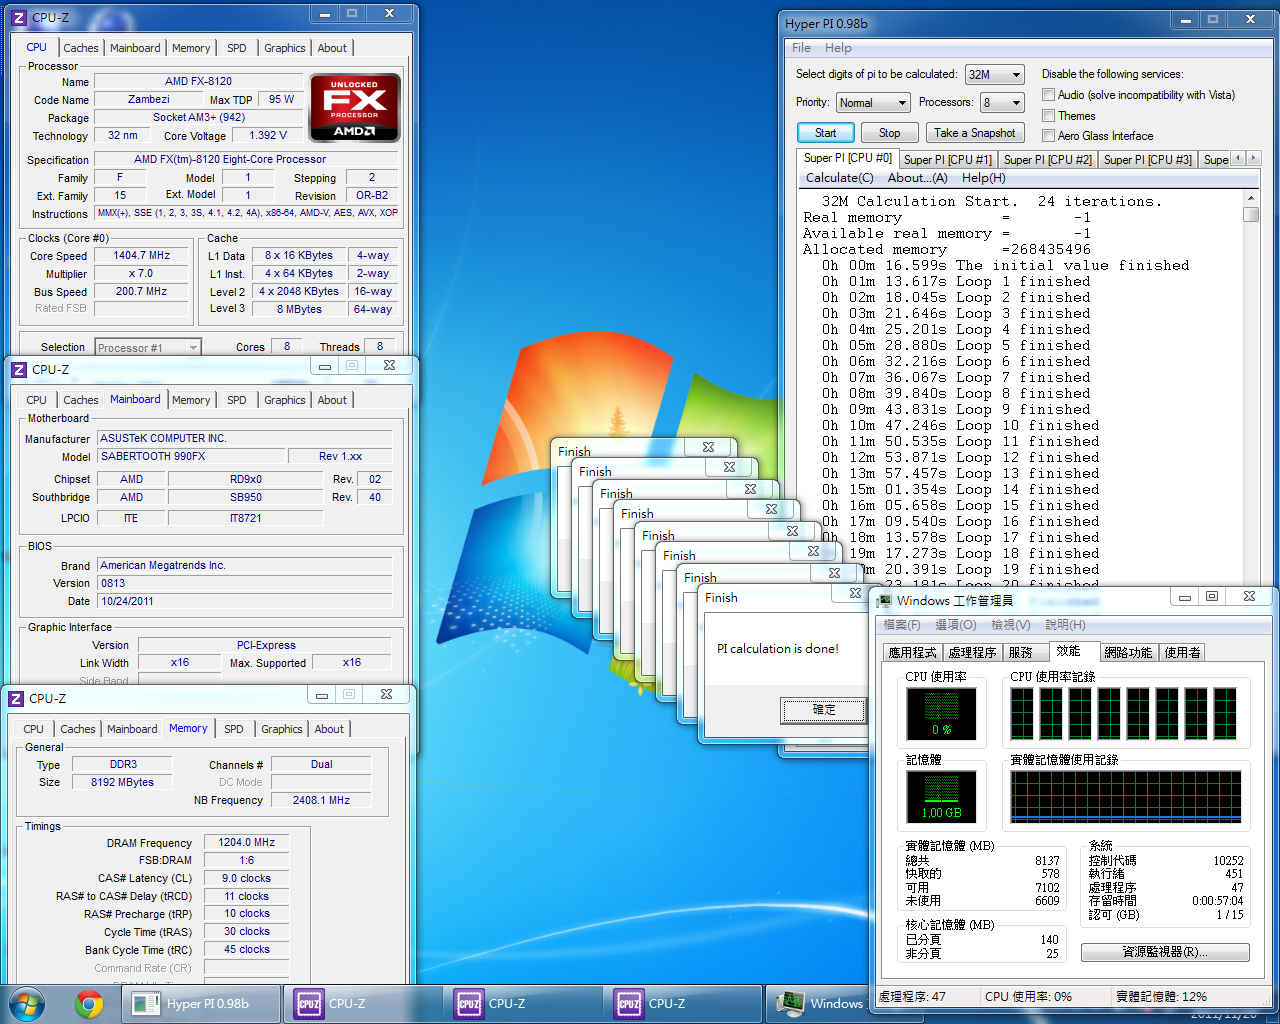Open the 網路功能 tab in Task Manager
The image size is (1280, 1024).
[x=1128, y=653]
